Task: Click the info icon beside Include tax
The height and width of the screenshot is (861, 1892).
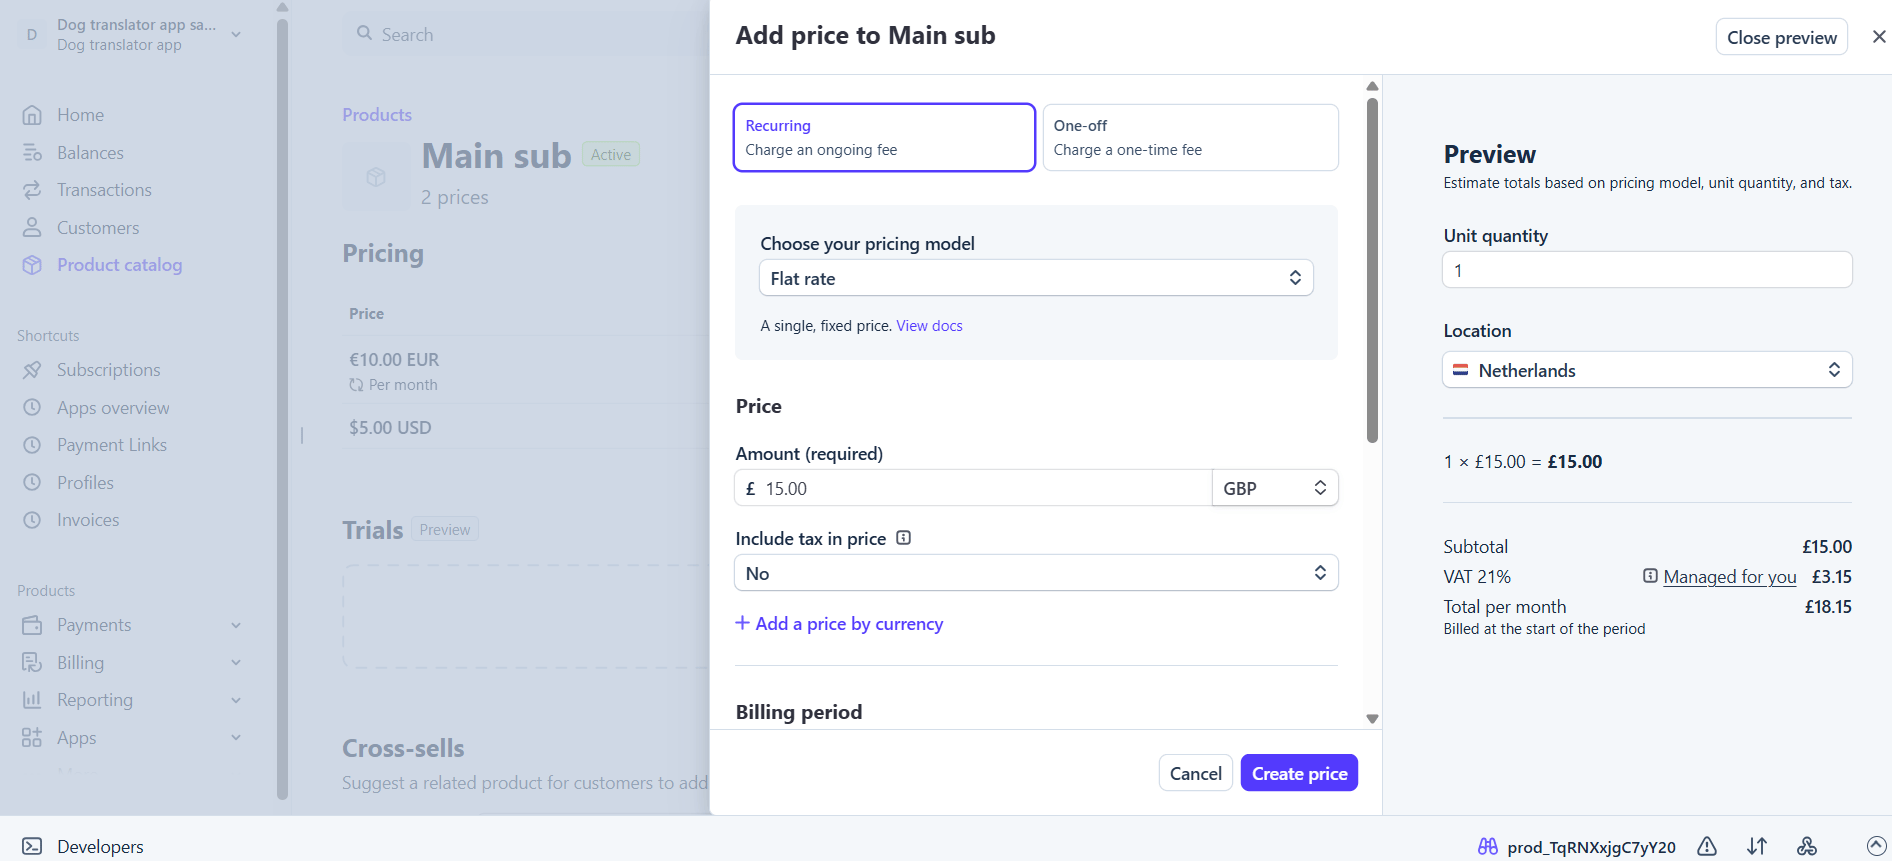Action: point(904,538)
